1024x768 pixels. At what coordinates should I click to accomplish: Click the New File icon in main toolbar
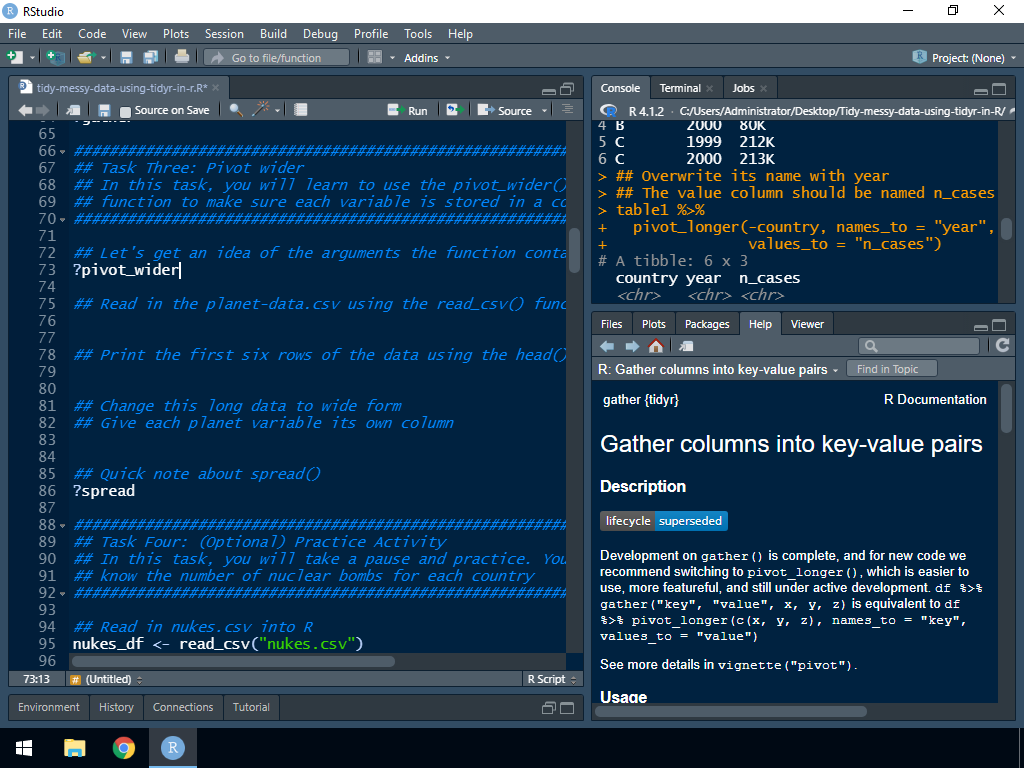[17, 58]
